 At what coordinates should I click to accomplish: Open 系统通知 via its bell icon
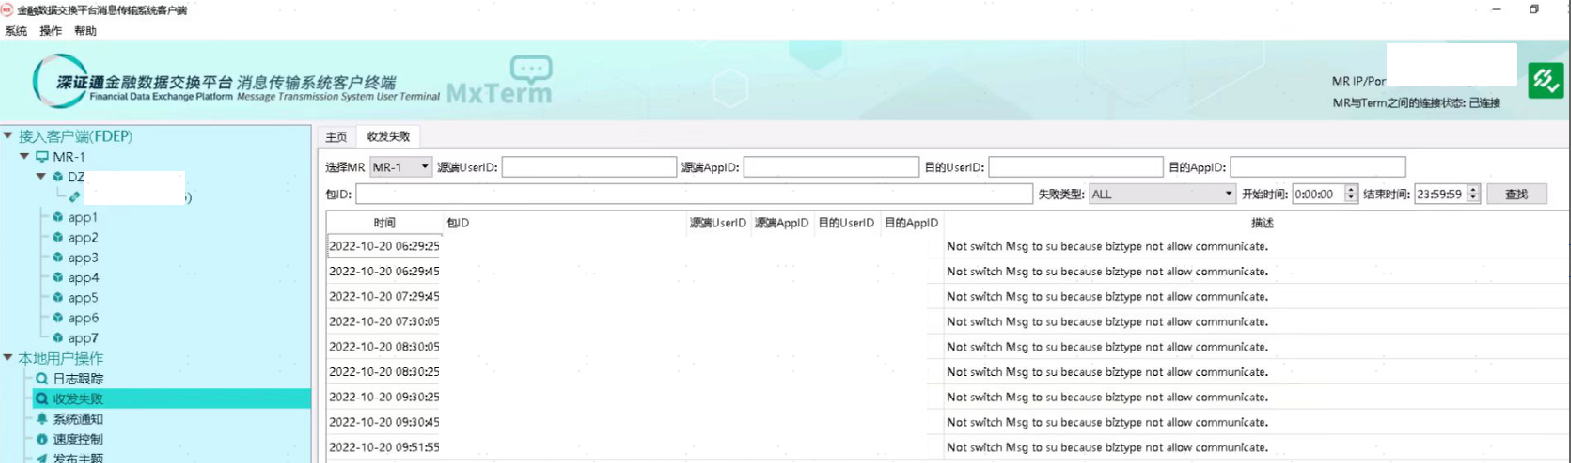coord(42,419)
